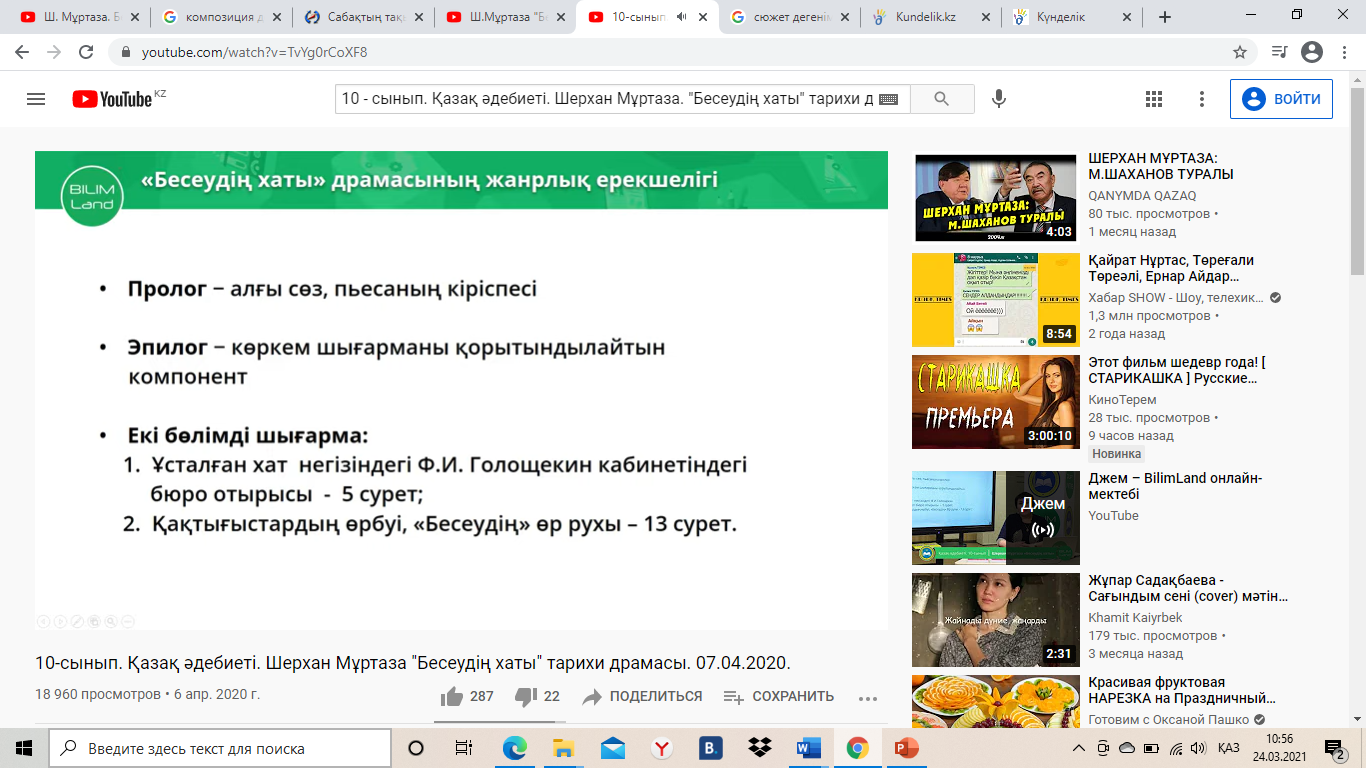Viewport: 1366px width, 768px height.
Task: Open notification center icon
Action: (x=1334, y=748)
